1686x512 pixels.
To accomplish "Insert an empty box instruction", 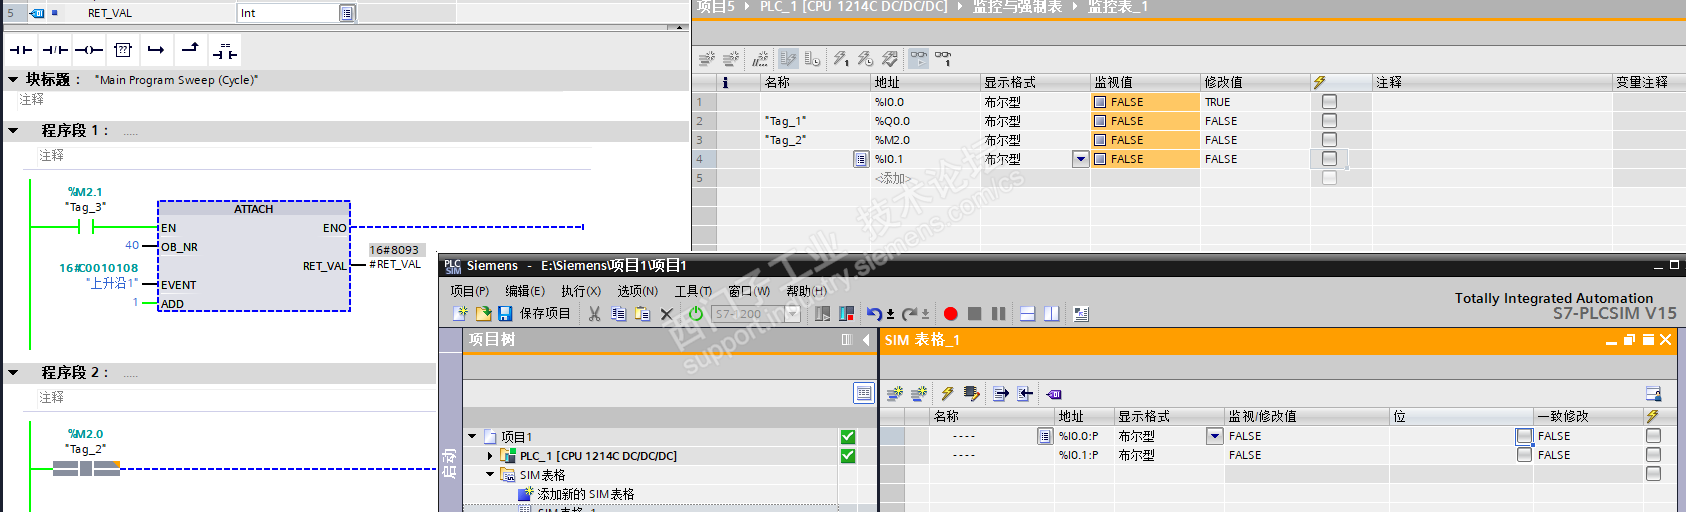I will coord(123,50).
